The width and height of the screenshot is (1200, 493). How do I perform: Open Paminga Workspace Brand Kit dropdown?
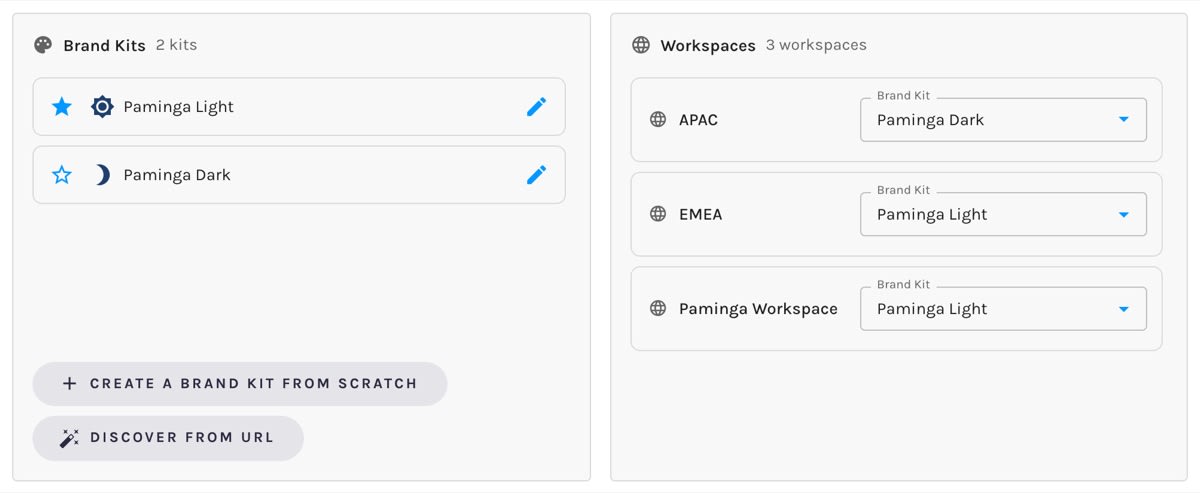1003,309
